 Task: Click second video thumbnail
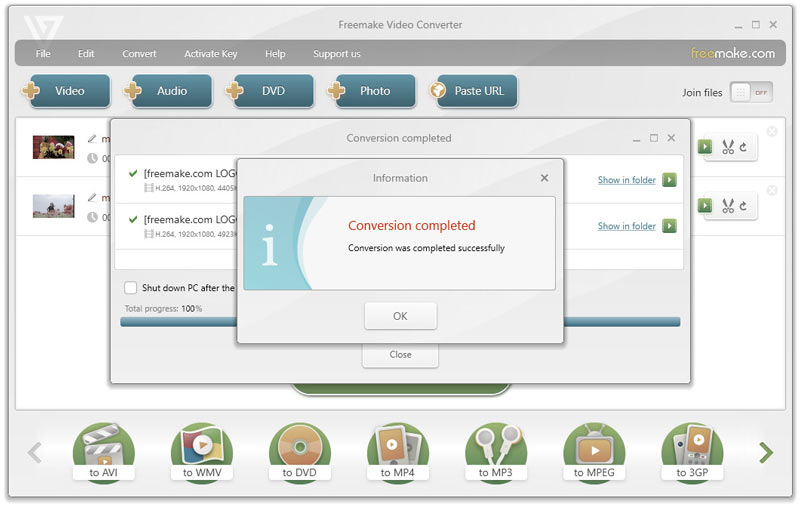click(x=54, y=206)
